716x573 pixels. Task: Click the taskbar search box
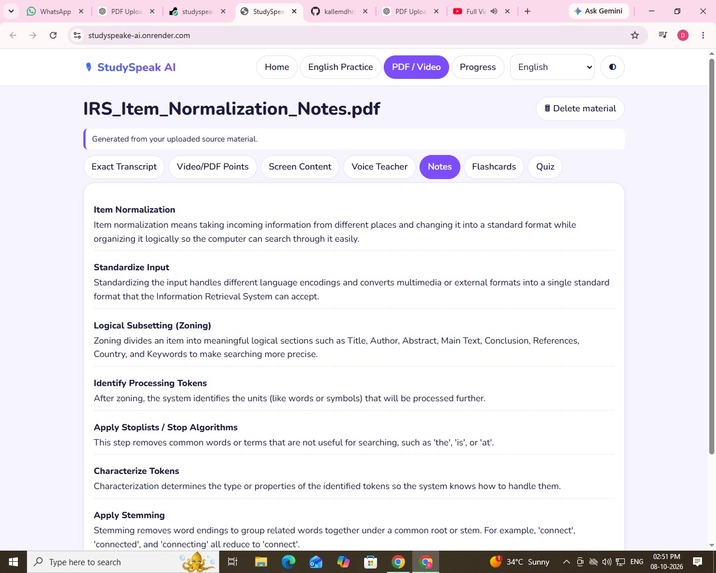(x=123, y=562)
